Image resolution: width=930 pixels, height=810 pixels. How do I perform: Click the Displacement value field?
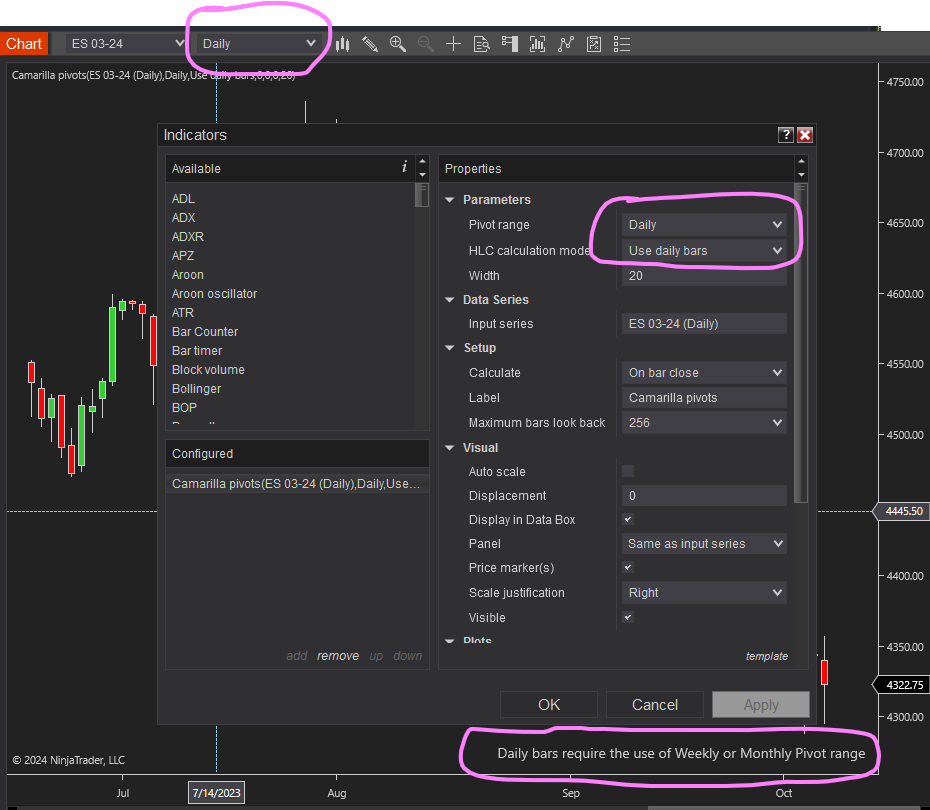click(705, 496)
